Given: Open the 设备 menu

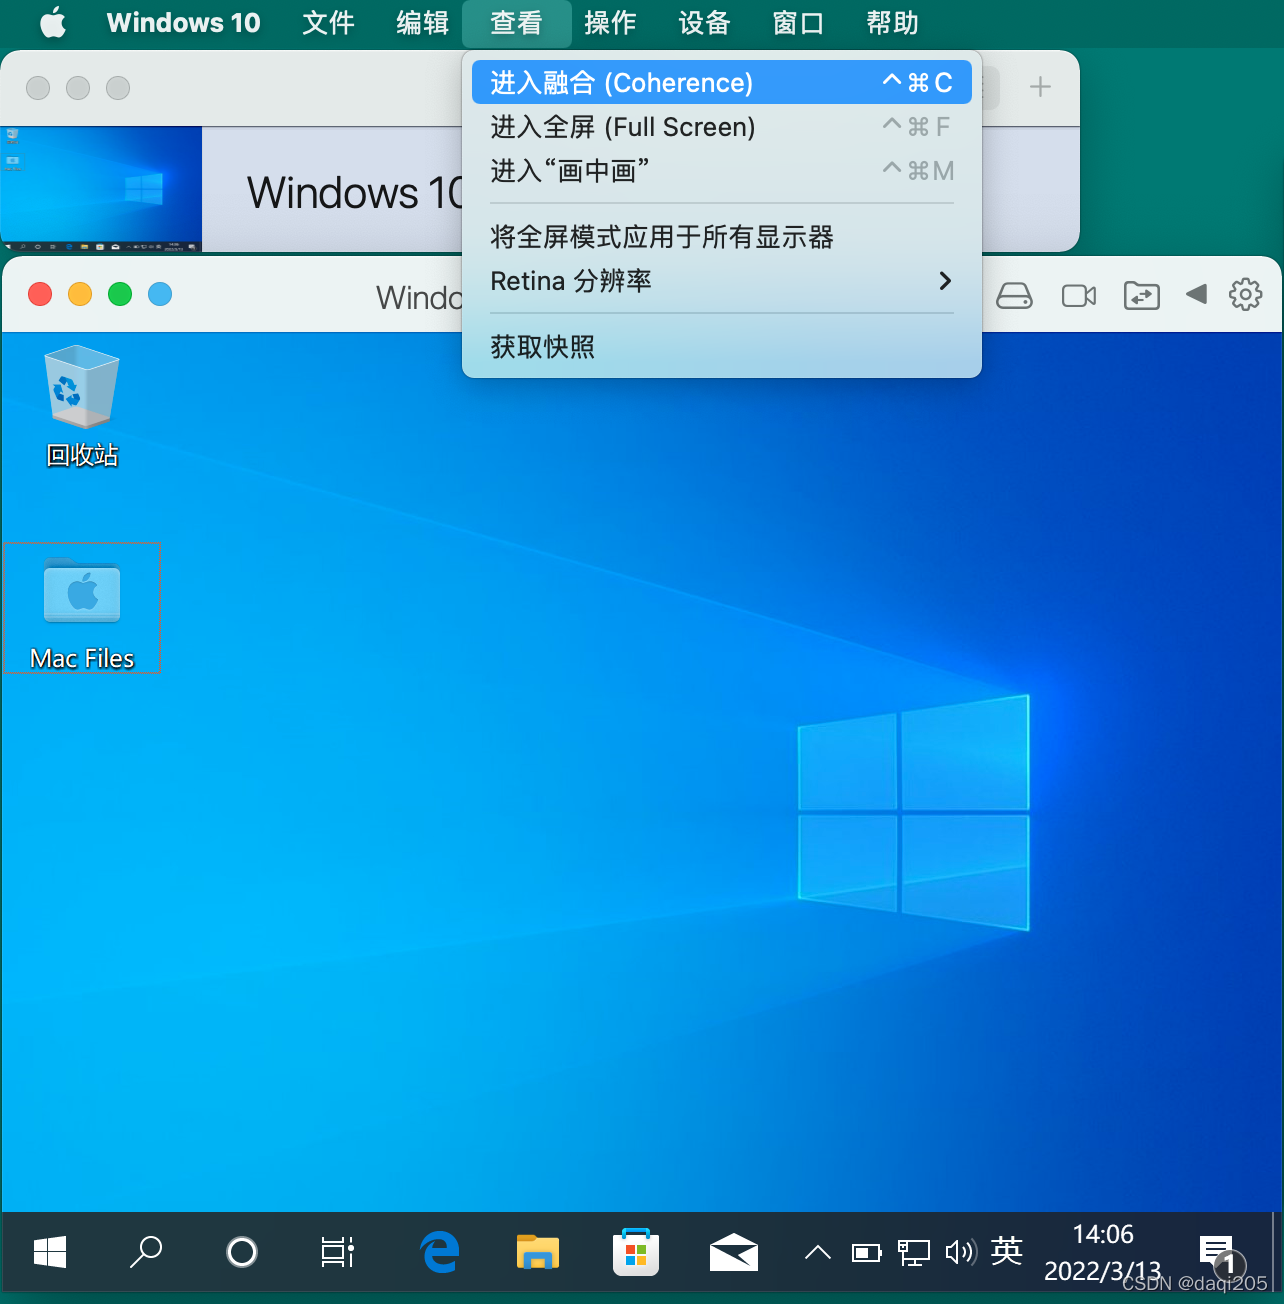Looking at the screenshot, I should [704, 22].
